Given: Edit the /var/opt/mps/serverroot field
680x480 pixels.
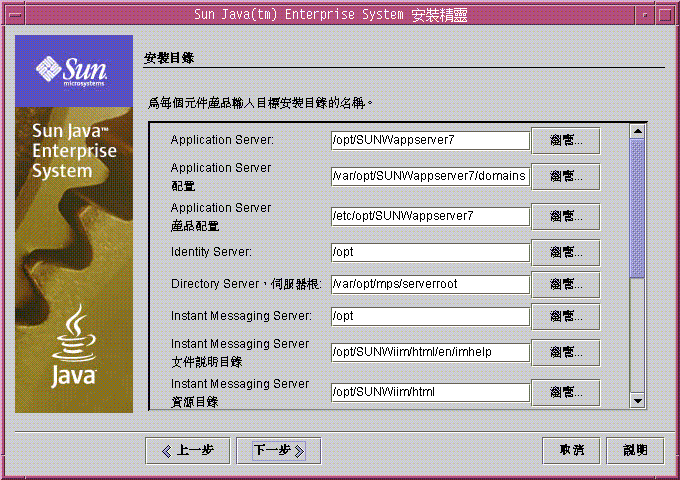Looking at the screenshot, I should (x=430, y=284).
